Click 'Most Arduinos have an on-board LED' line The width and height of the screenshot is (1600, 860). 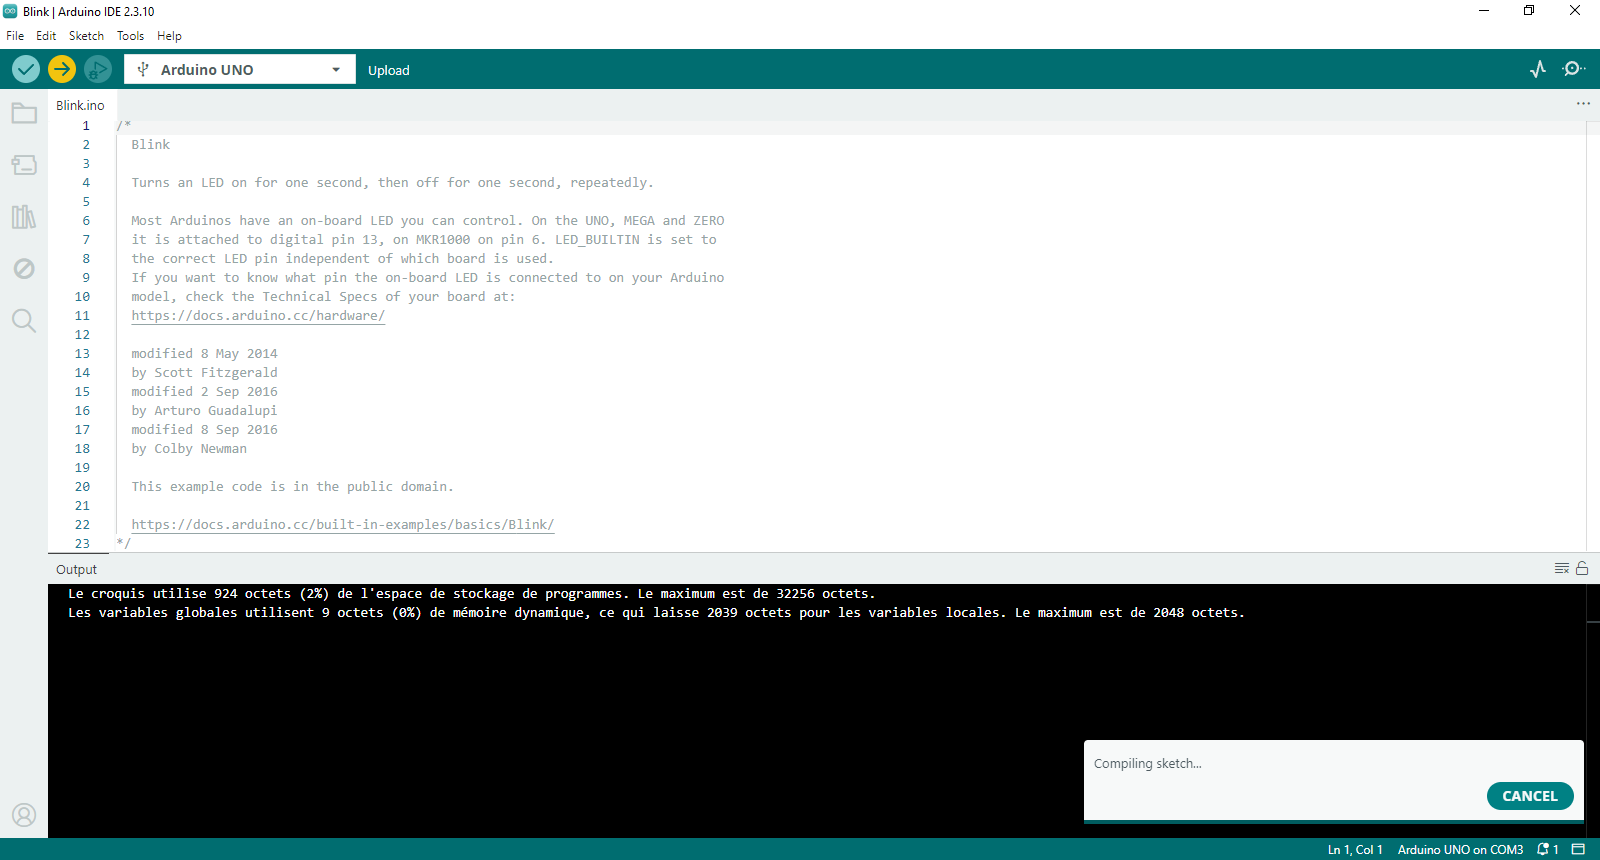pyautogui.click(x=428, y=220)
